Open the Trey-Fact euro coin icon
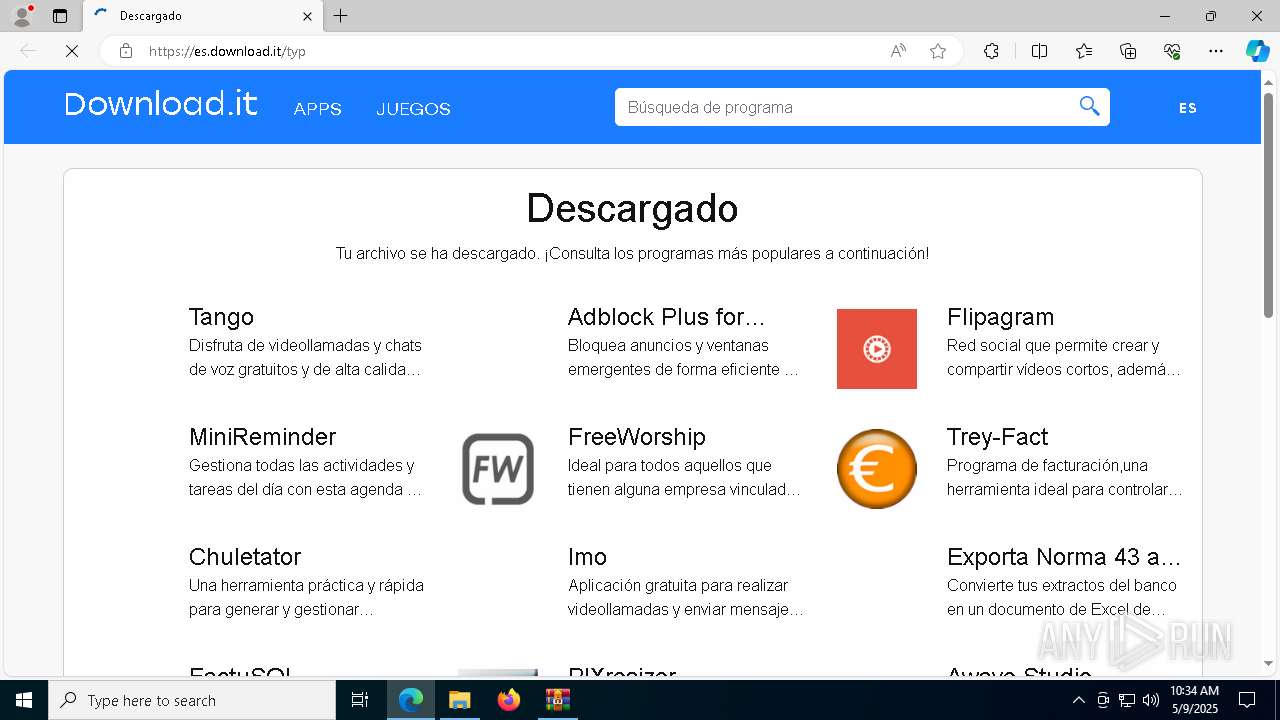This screenshot has height=720, width=1280. click(877, 469)
